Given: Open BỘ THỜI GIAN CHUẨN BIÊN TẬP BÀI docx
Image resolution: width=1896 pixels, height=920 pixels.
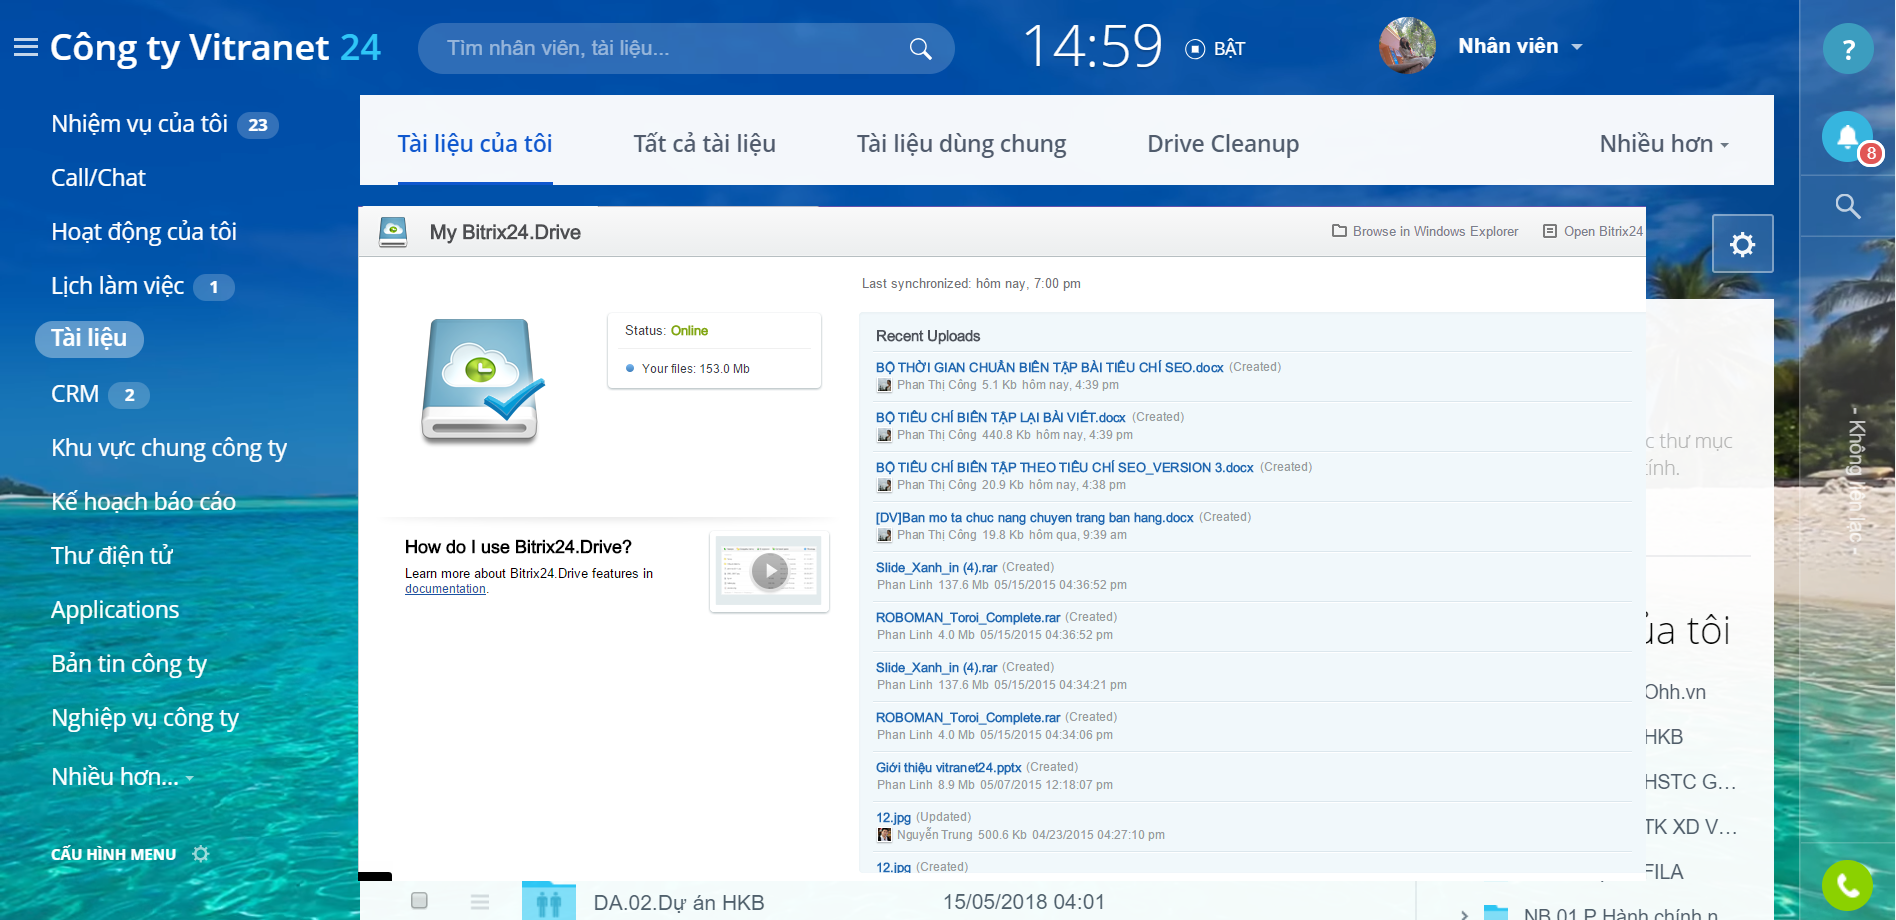Looking at the screenshot, I should coord(1049,367).
